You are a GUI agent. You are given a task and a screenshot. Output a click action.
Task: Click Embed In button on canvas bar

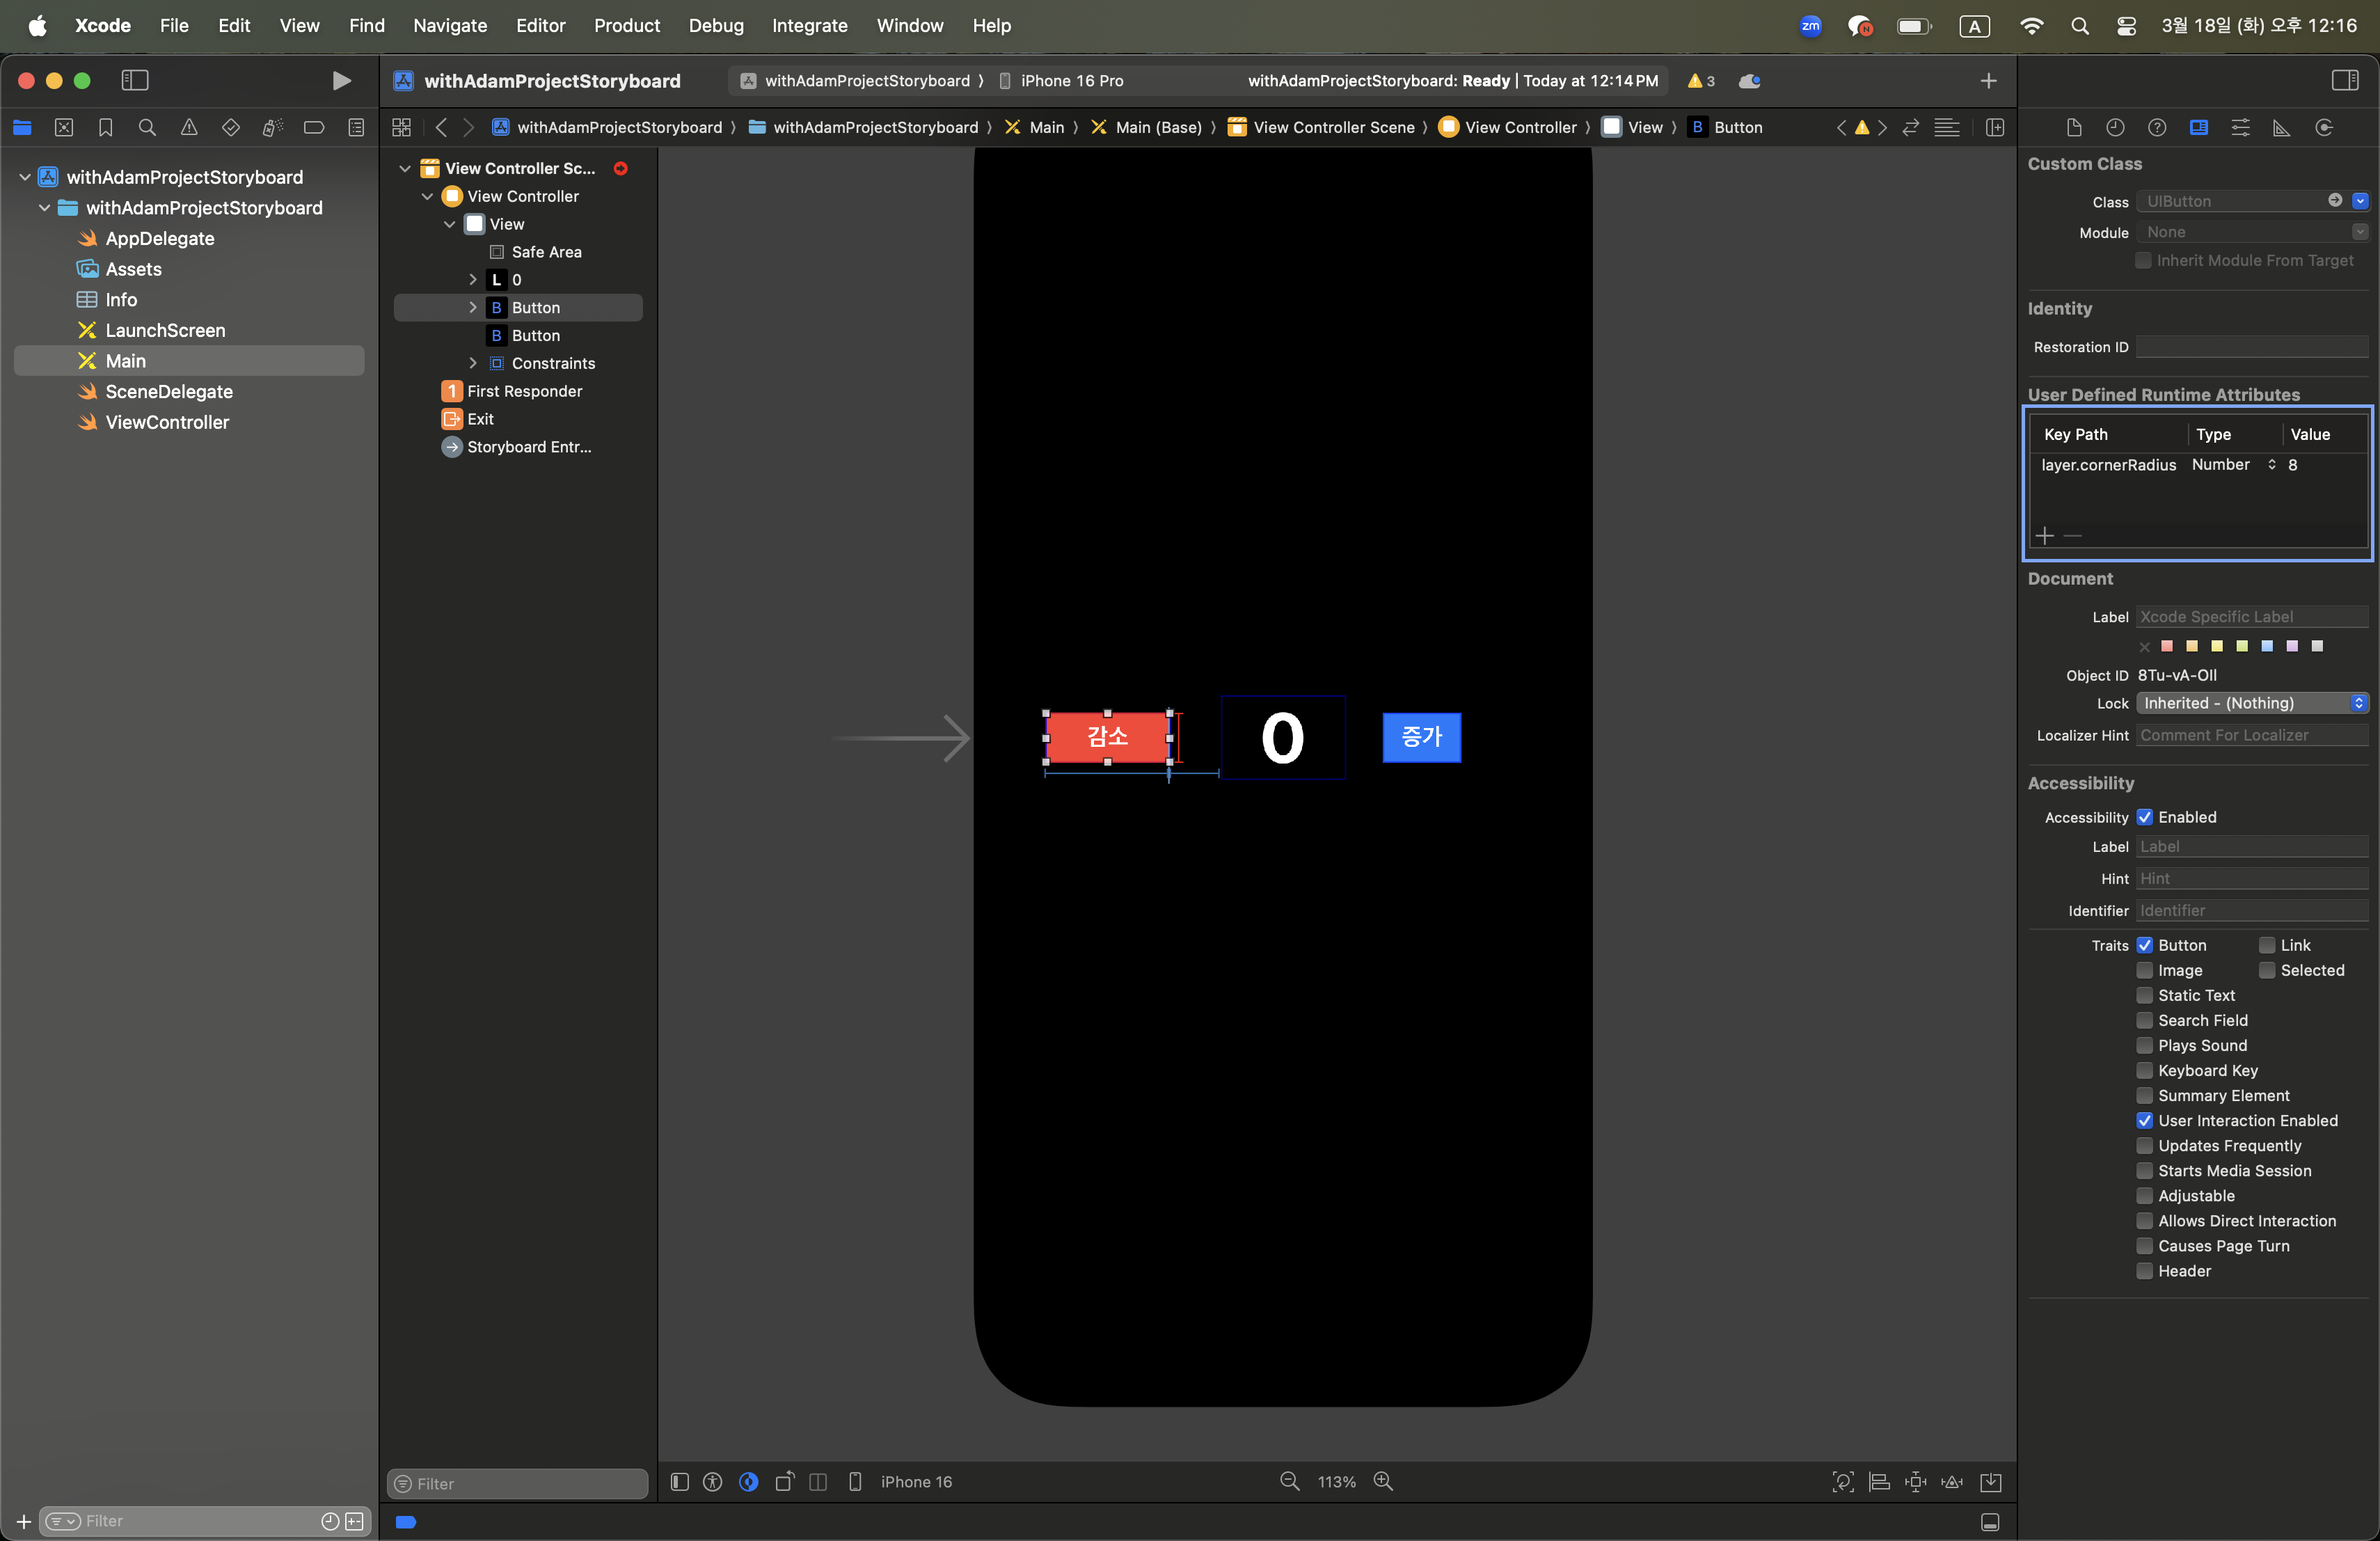click(1991, 1481)
